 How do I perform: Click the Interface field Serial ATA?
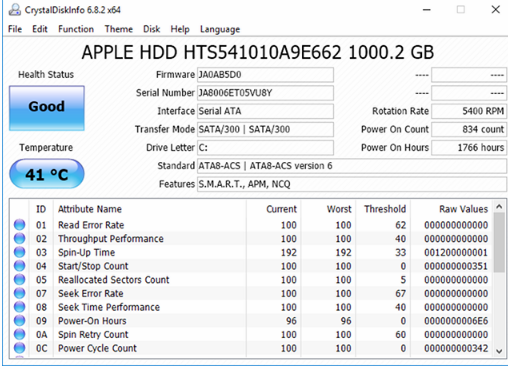tap(265, 111)
